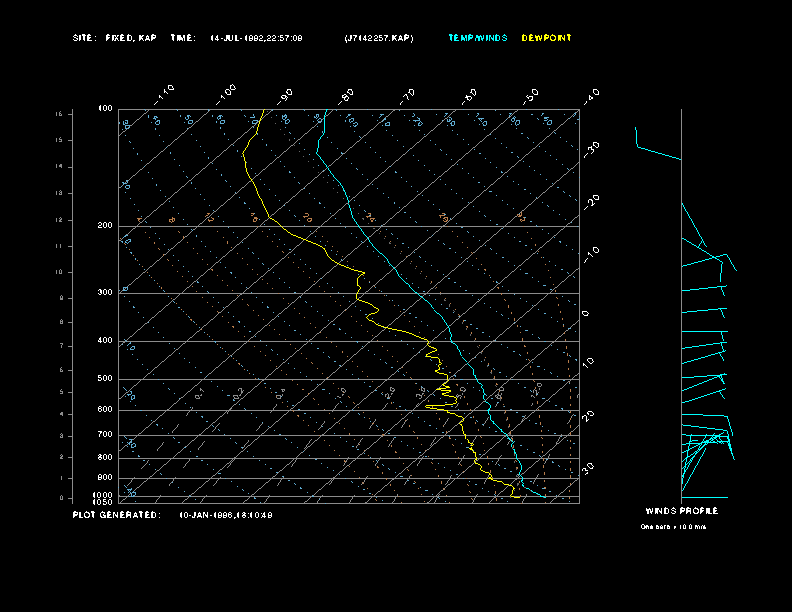This screenshot has height=612, width=792.
Task: Select the "FIXED, KAP" site name text
Action: pyautogui.click(x=131, y=38)
